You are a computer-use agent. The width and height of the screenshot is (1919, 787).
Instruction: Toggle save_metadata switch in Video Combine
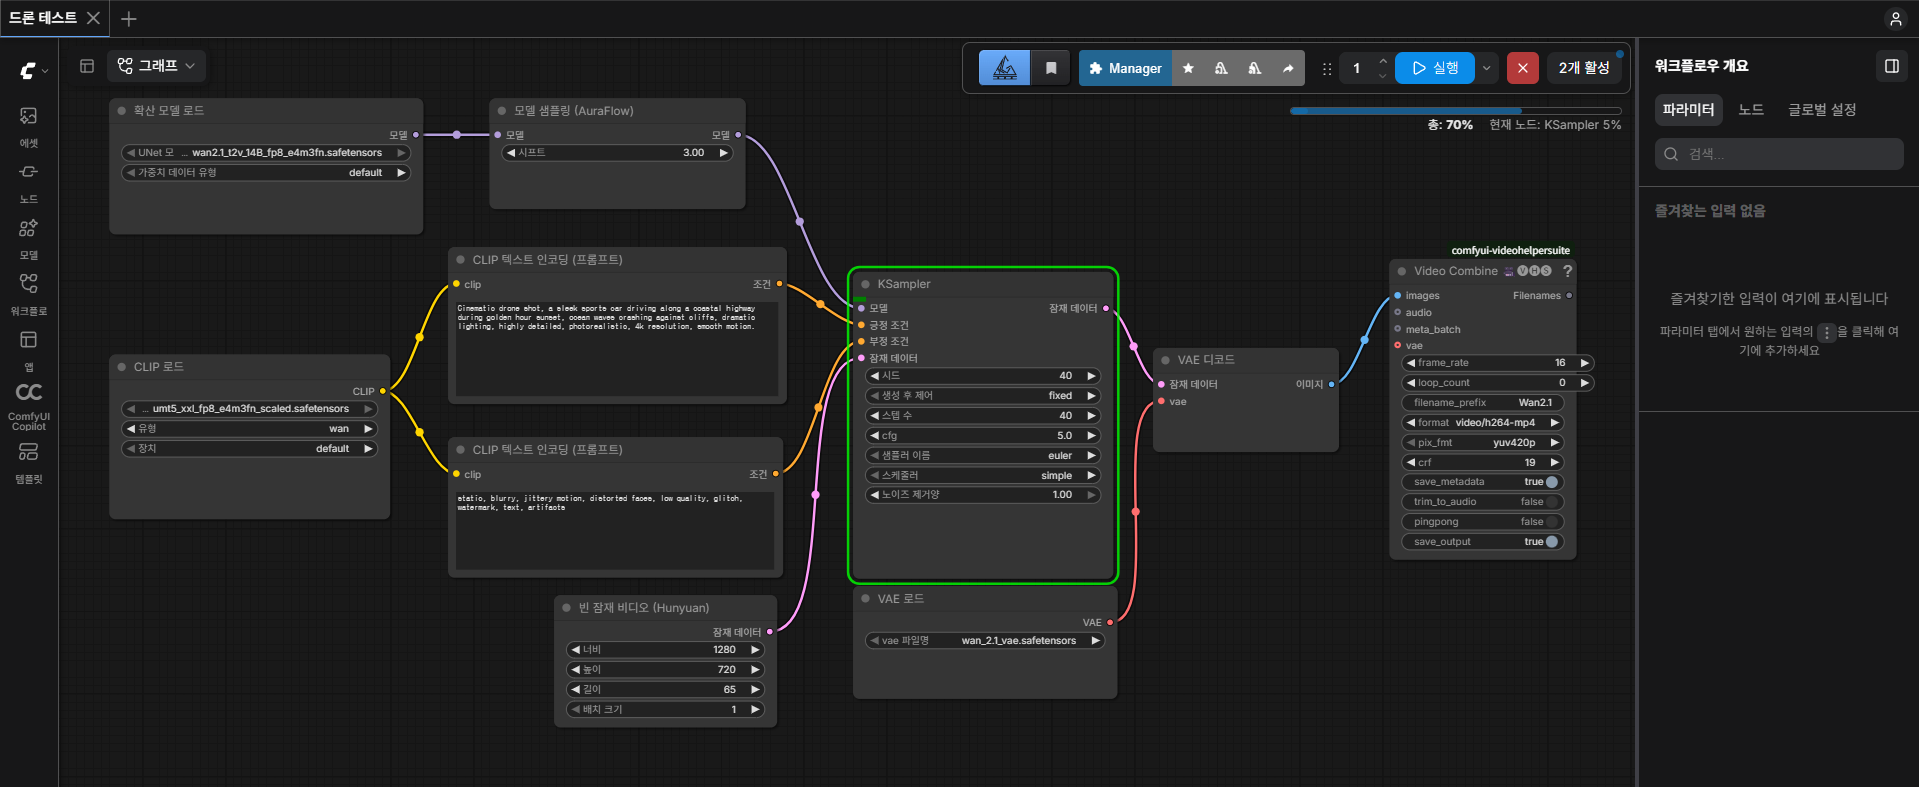click(1552, 482)
